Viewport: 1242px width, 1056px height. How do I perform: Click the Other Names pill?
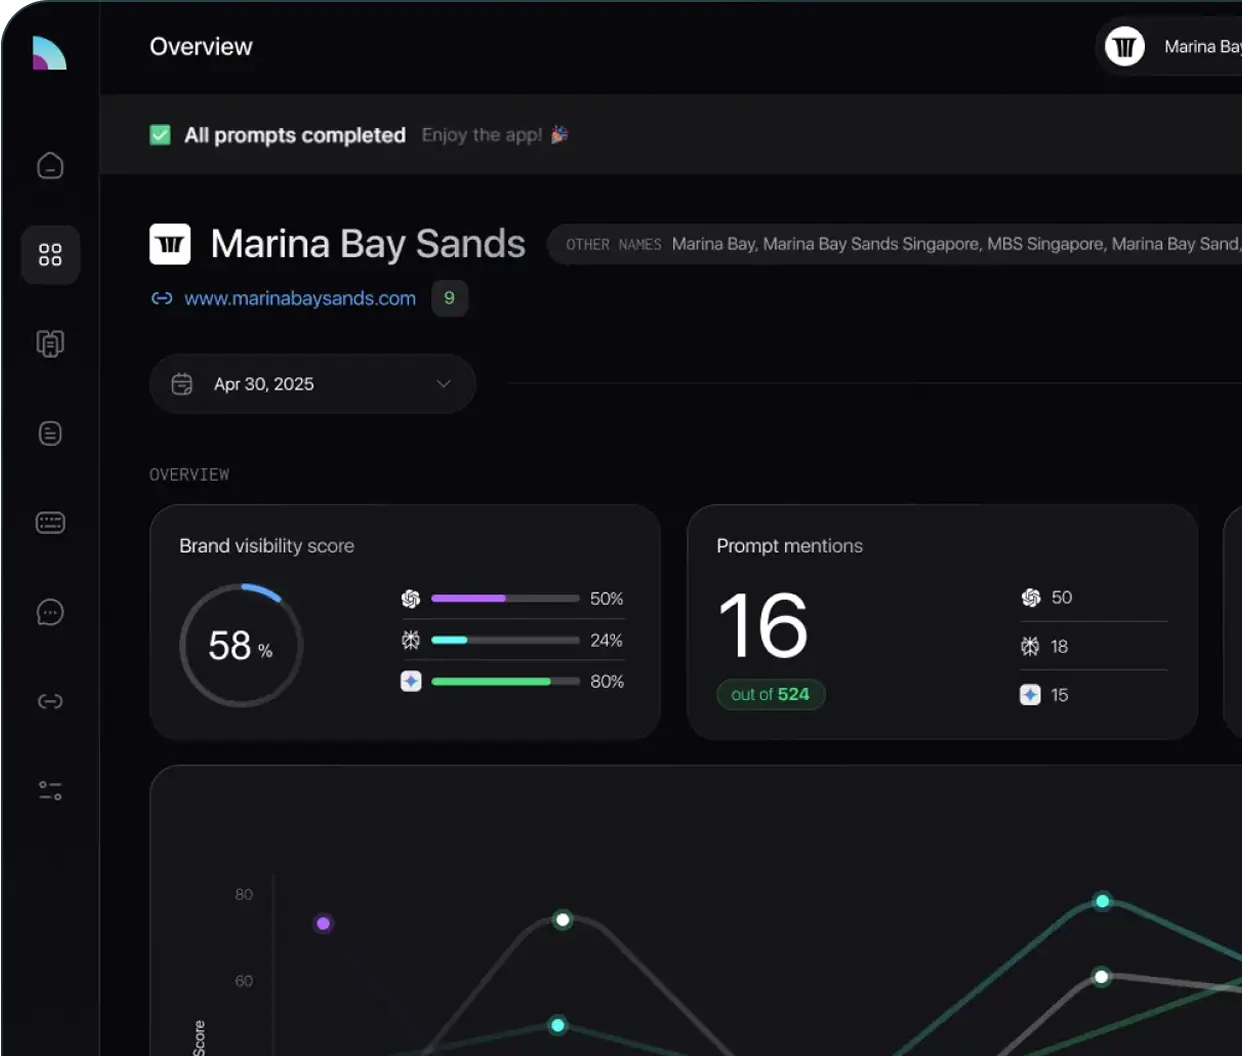coord(895,244)
